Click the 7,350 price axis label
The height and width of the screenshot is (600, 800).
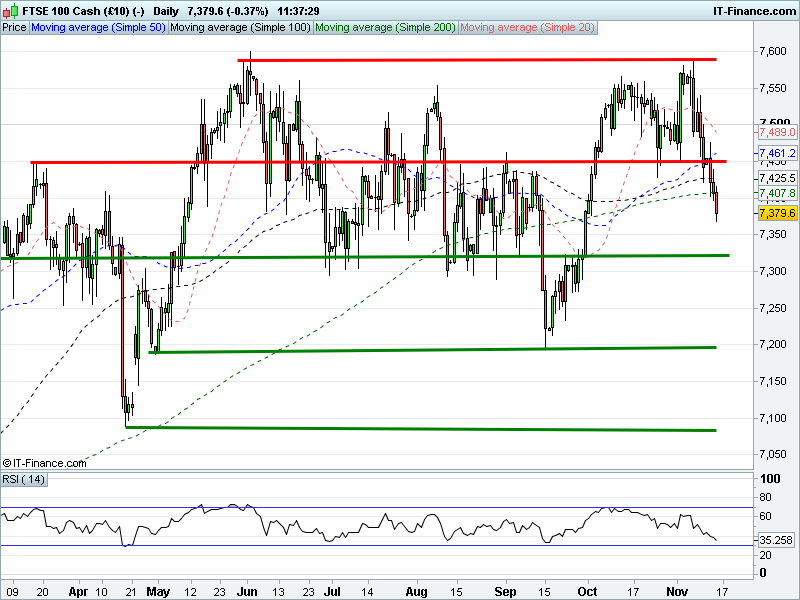tap(773, 234)
